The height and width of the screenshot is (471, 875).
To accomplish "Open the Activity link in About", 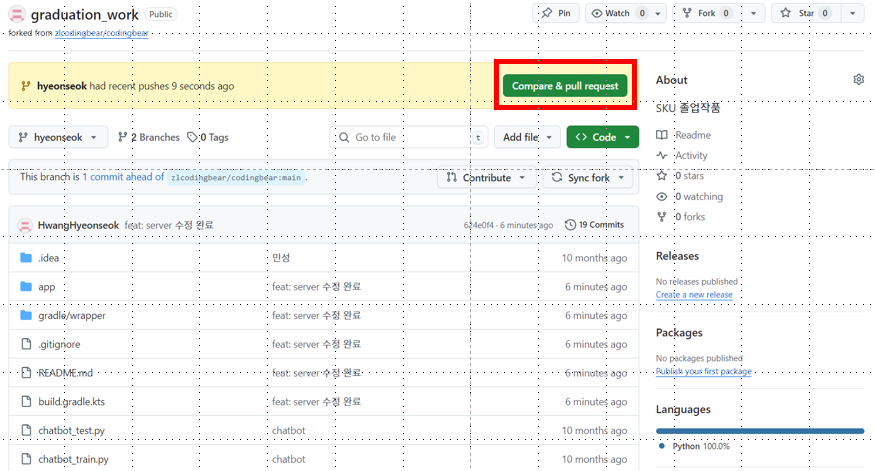I will pyautogui.click(x=682, y=156).
